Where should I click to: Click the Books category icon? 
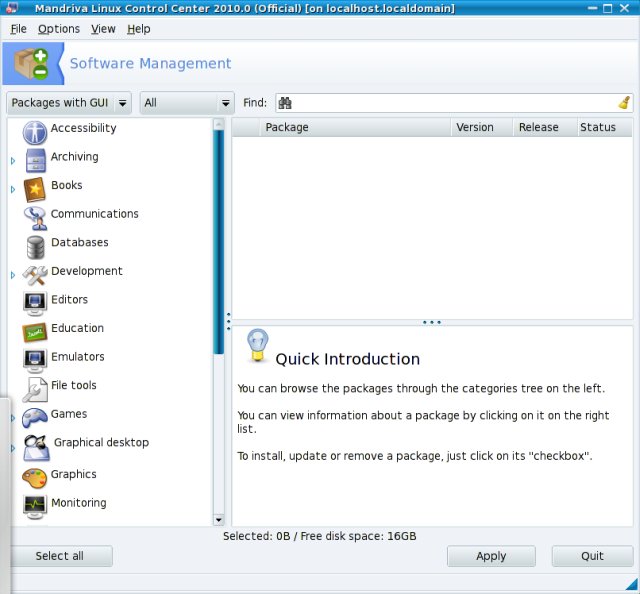click(35, 189)
